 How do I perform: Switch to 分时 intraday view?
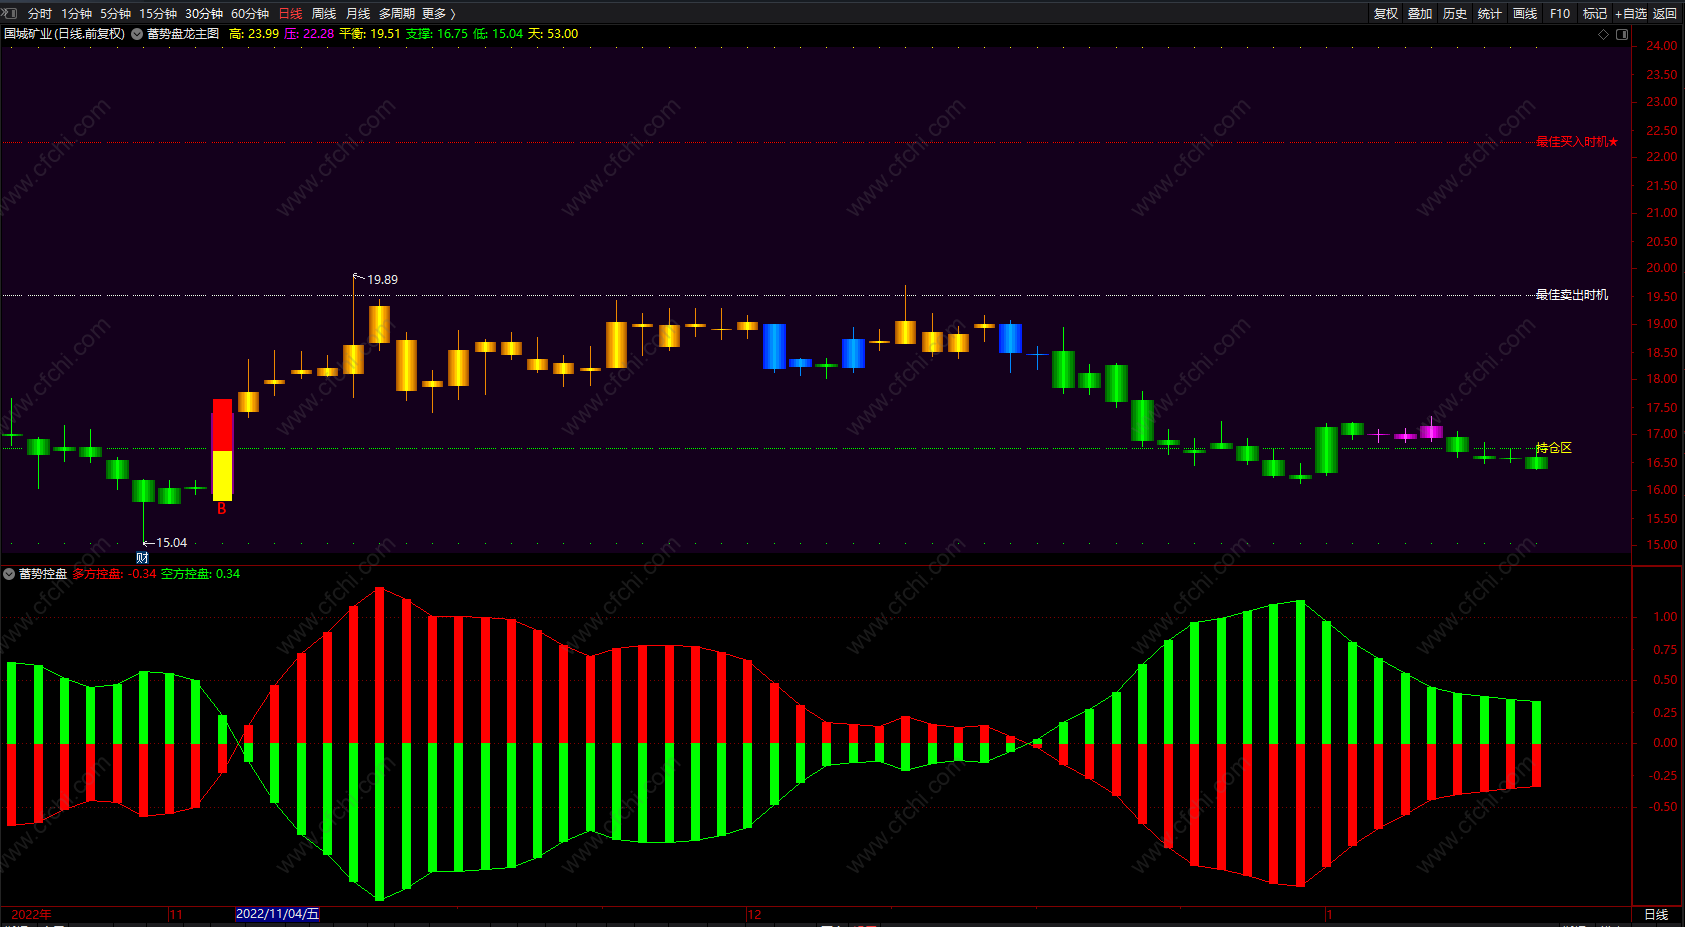(40, 14)
